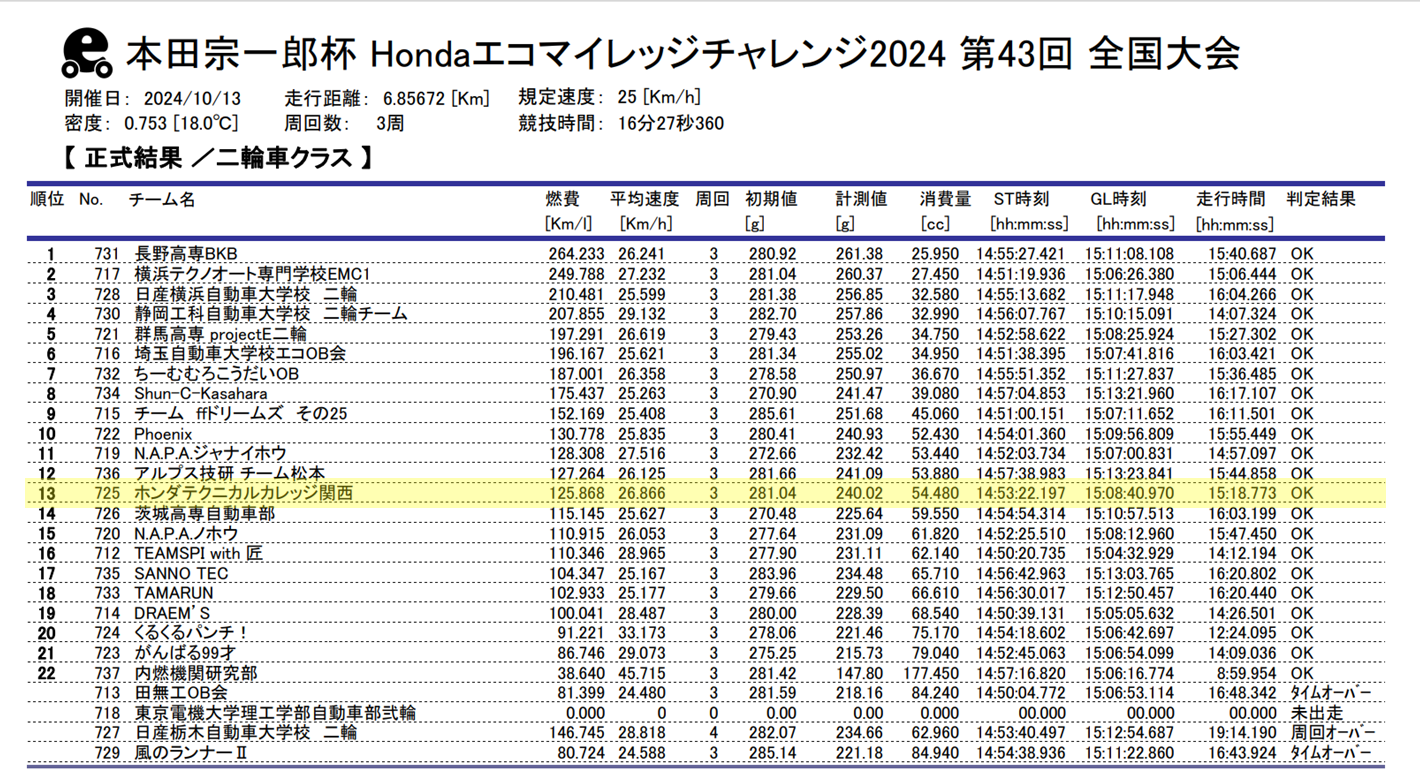Click the Phoenix team entry
Viewport: 1420px width, 780px height.
pos(163,434)
